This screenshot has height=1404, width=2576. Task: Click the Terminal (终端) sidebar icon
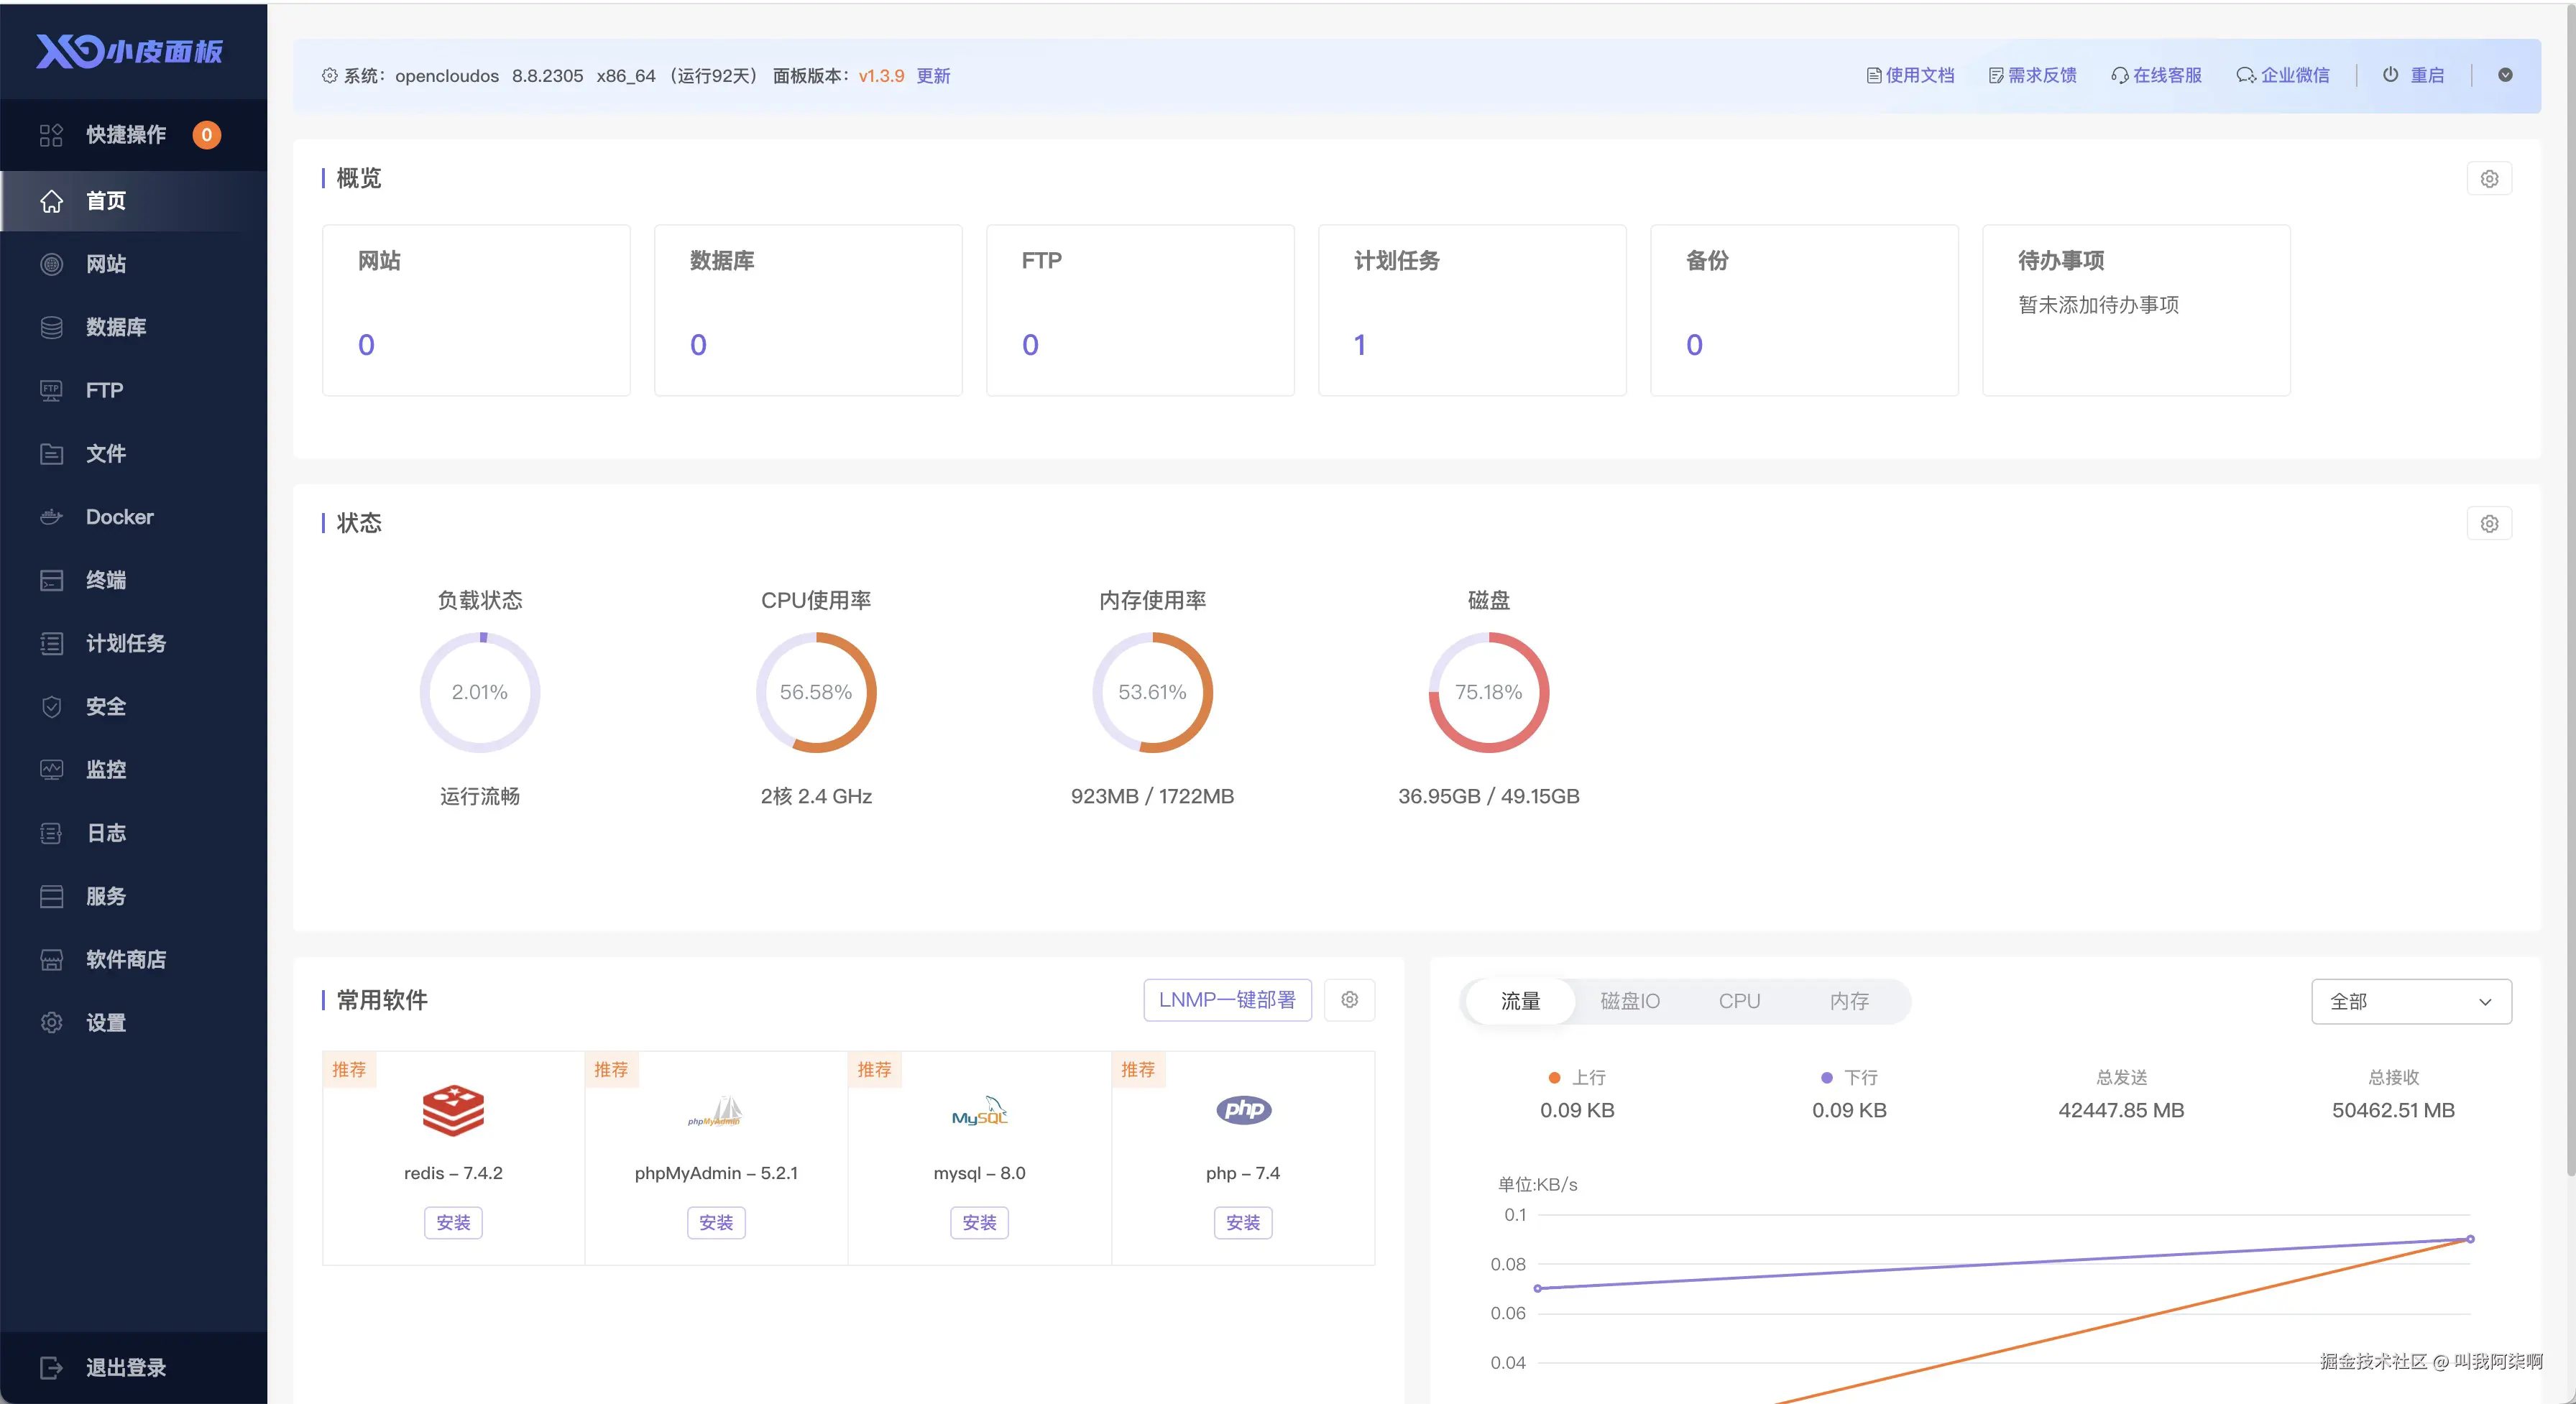coord(51,580)
